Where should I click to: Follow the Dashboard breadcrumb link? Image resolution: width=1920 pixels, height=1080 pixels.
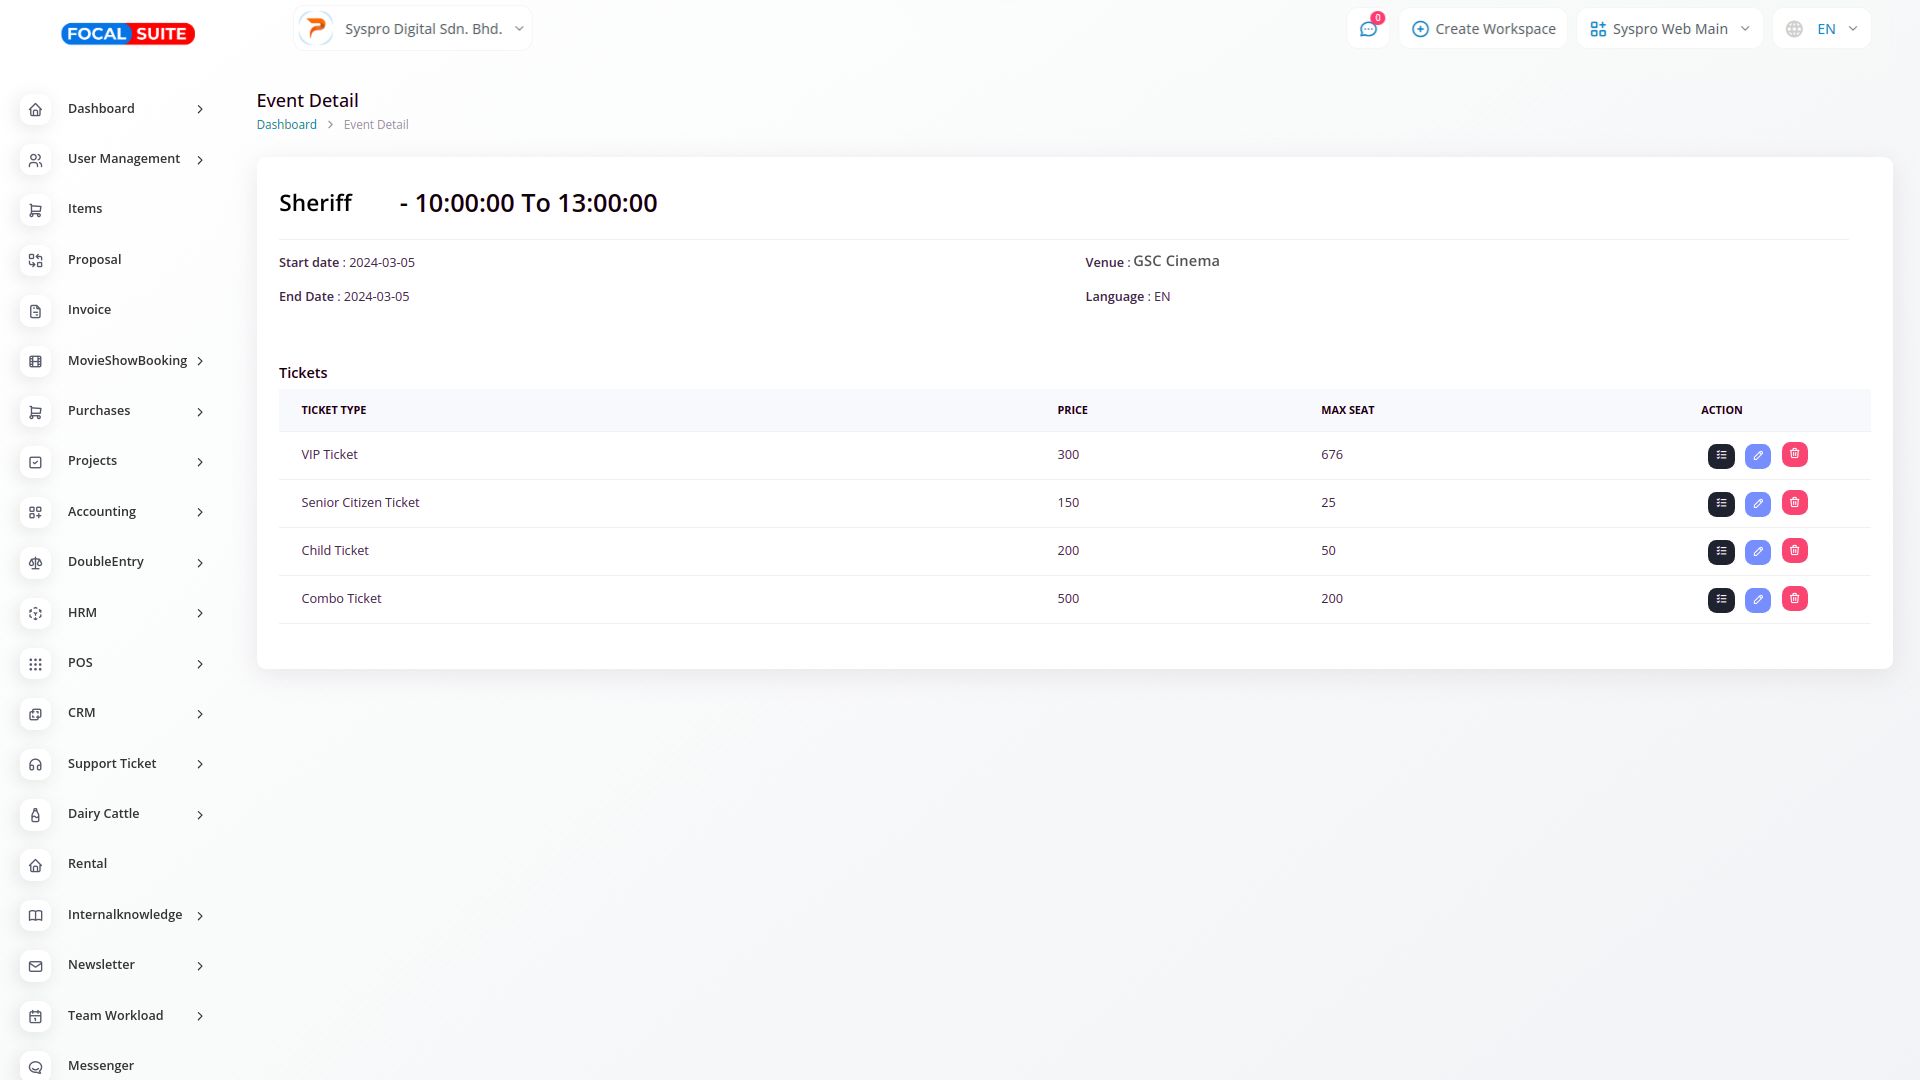286,125
